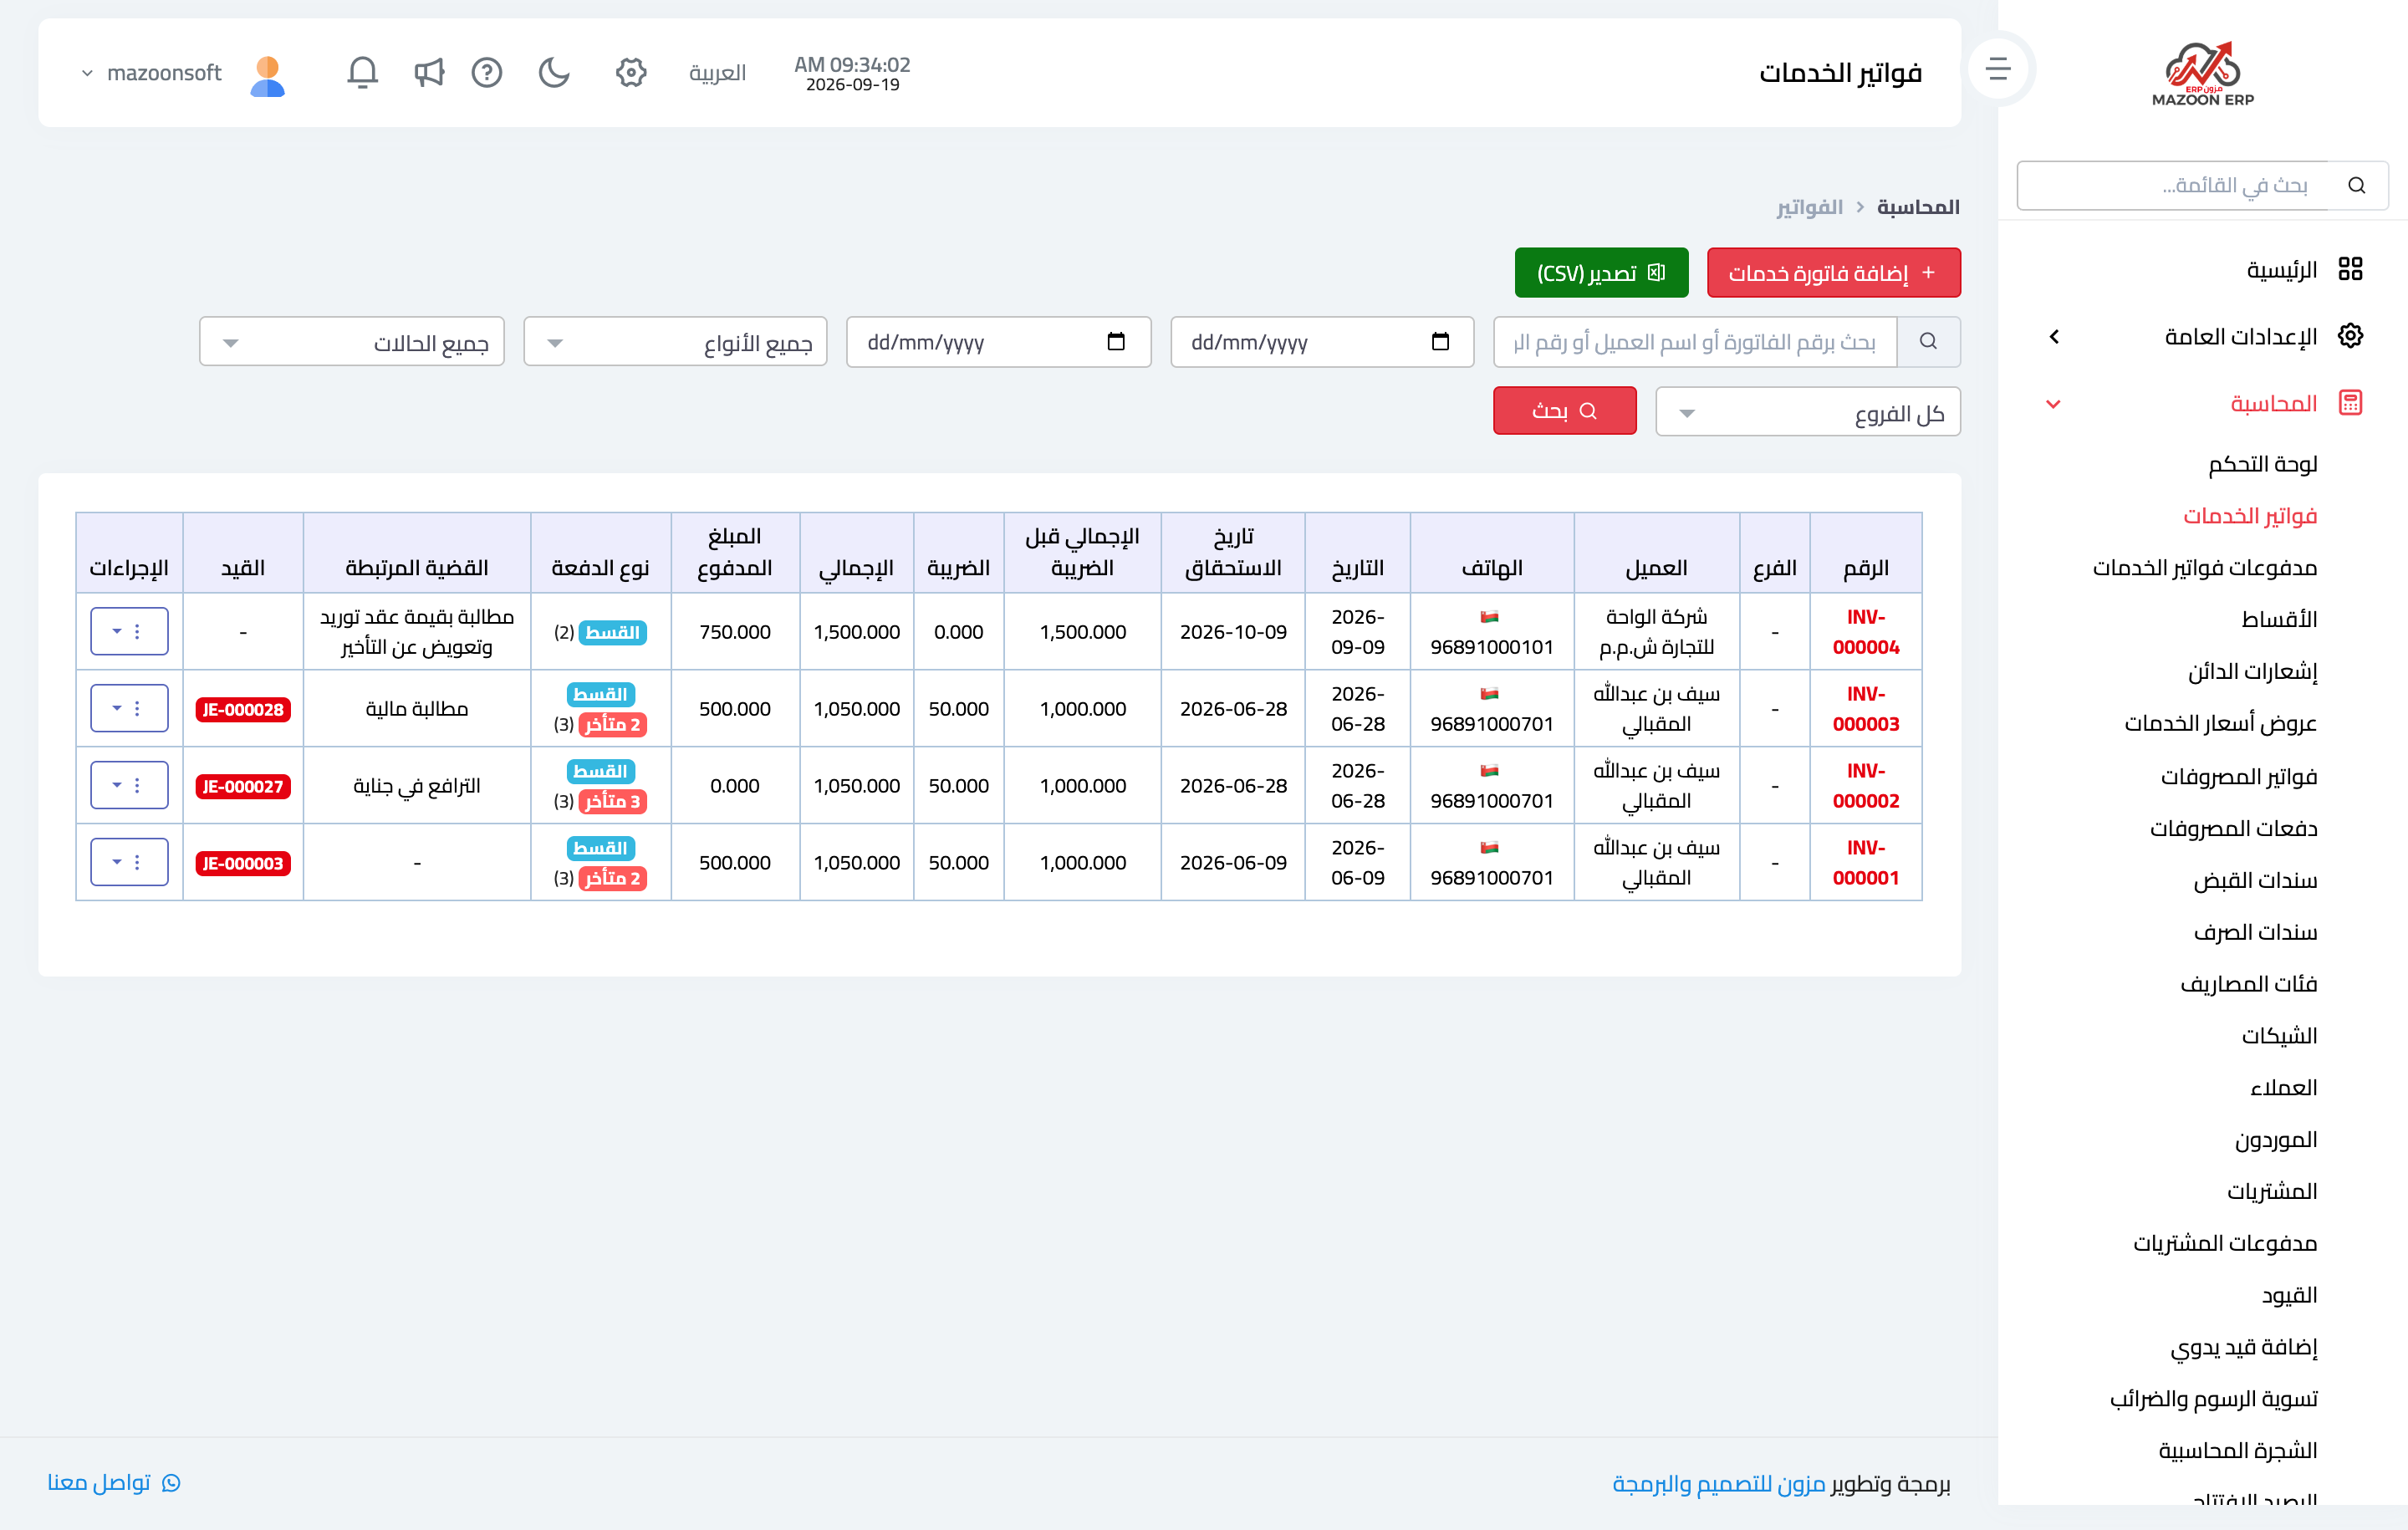Click the dashboard grid icon for الرئيسية

[x=2351, y=269]
